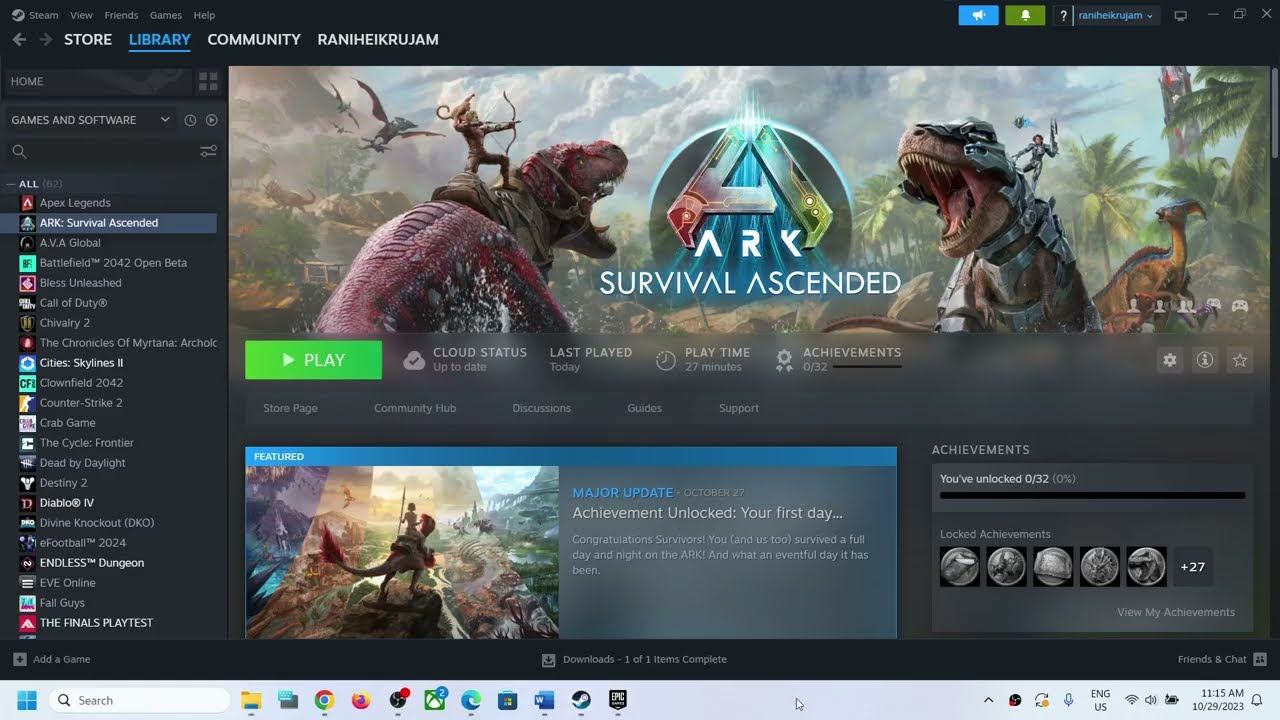Open the Games menu

(166, 15)
